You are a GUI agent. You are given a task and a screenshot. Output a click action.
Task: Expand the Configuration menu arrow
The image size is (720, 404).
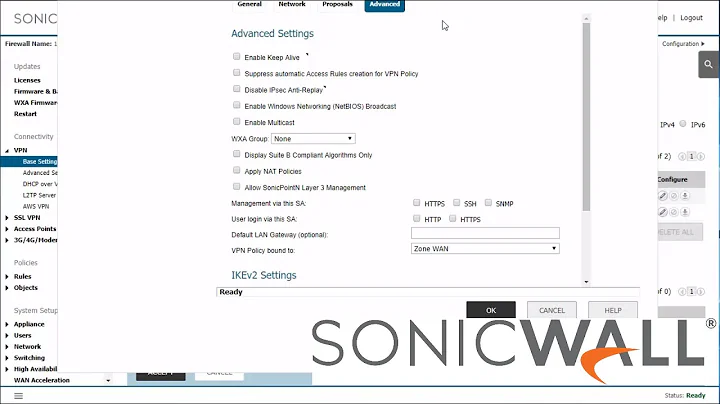tap(703, 44)
